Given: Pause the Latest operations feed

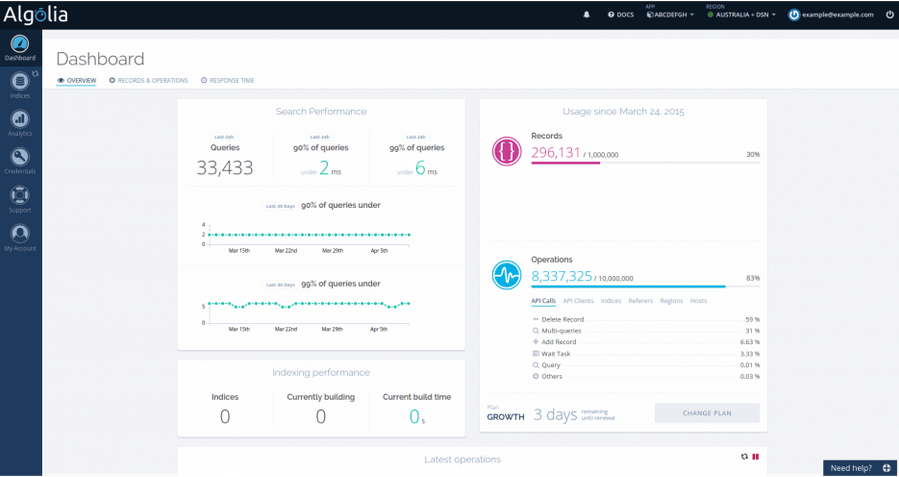Looking at the screenshot, I should pyautogui.click(x=756, y=456).
